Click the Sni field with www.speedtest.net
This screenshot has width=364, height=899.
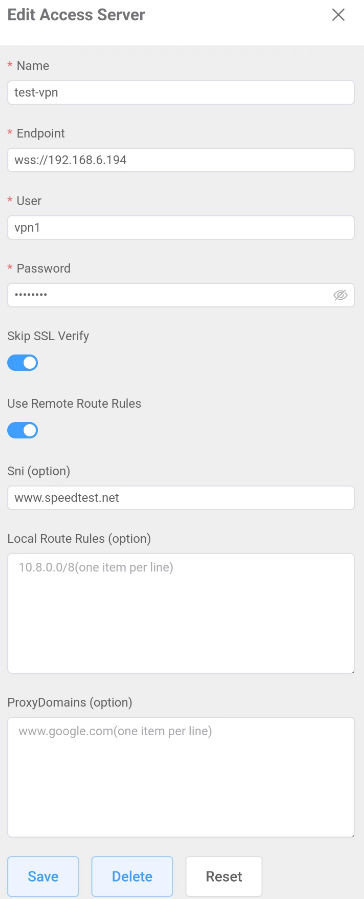click(x=181, y=498)
